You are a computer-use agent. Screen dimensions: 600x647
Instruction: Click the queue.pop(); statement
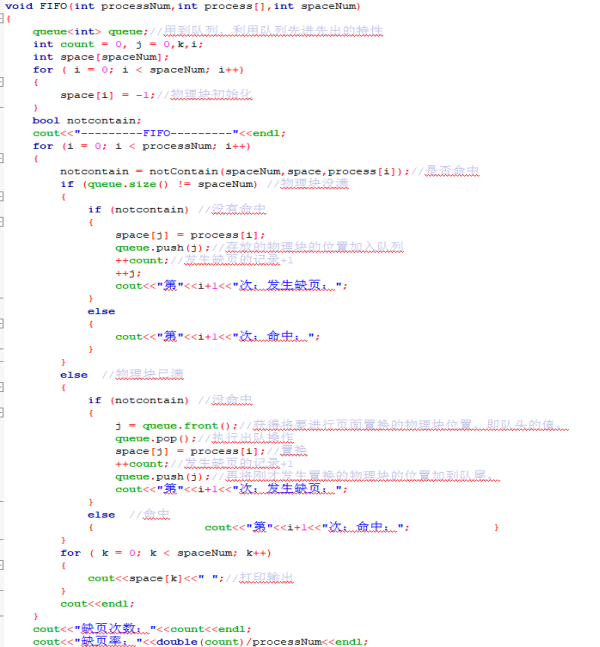(x=156, y=439)
